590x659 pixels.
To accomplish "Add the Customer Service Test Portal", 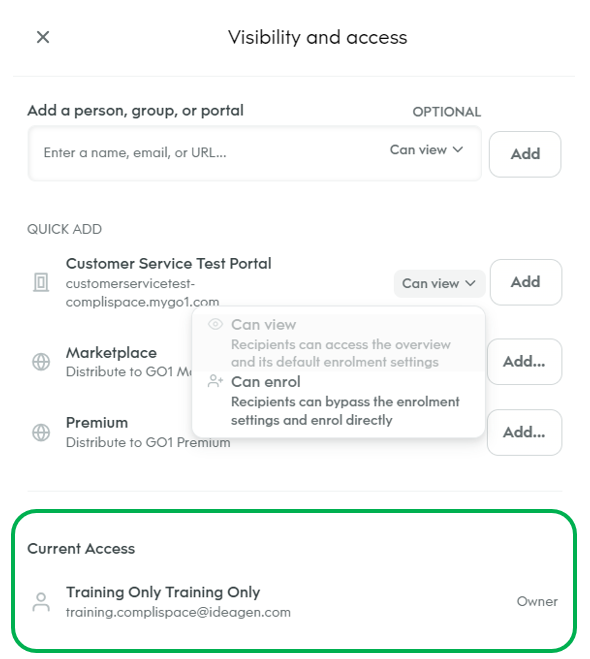I will click(526, 282).
